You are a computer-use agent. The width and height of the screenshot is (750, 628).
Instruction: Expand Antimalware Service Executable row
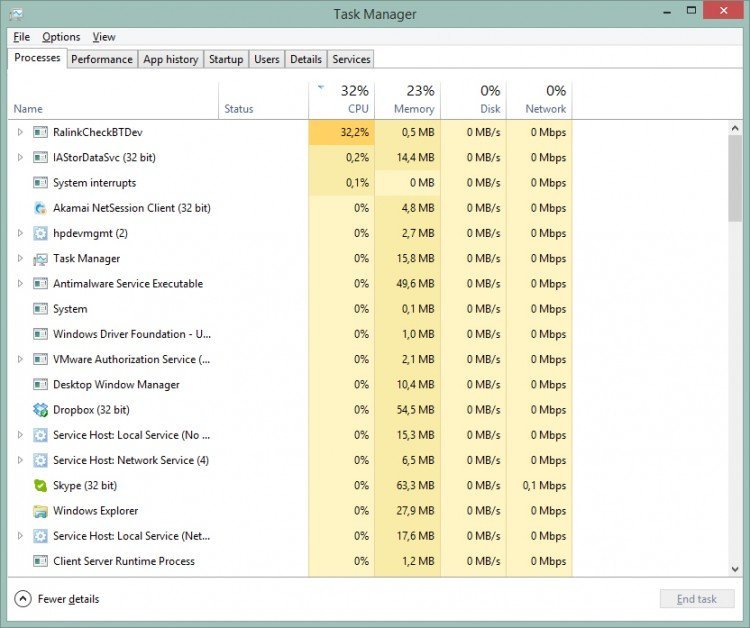[x=20, y=284]
